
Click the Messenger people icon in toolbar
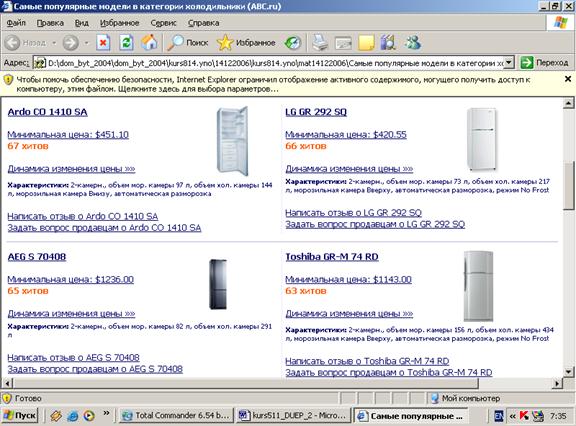click(x=413, y=43)
